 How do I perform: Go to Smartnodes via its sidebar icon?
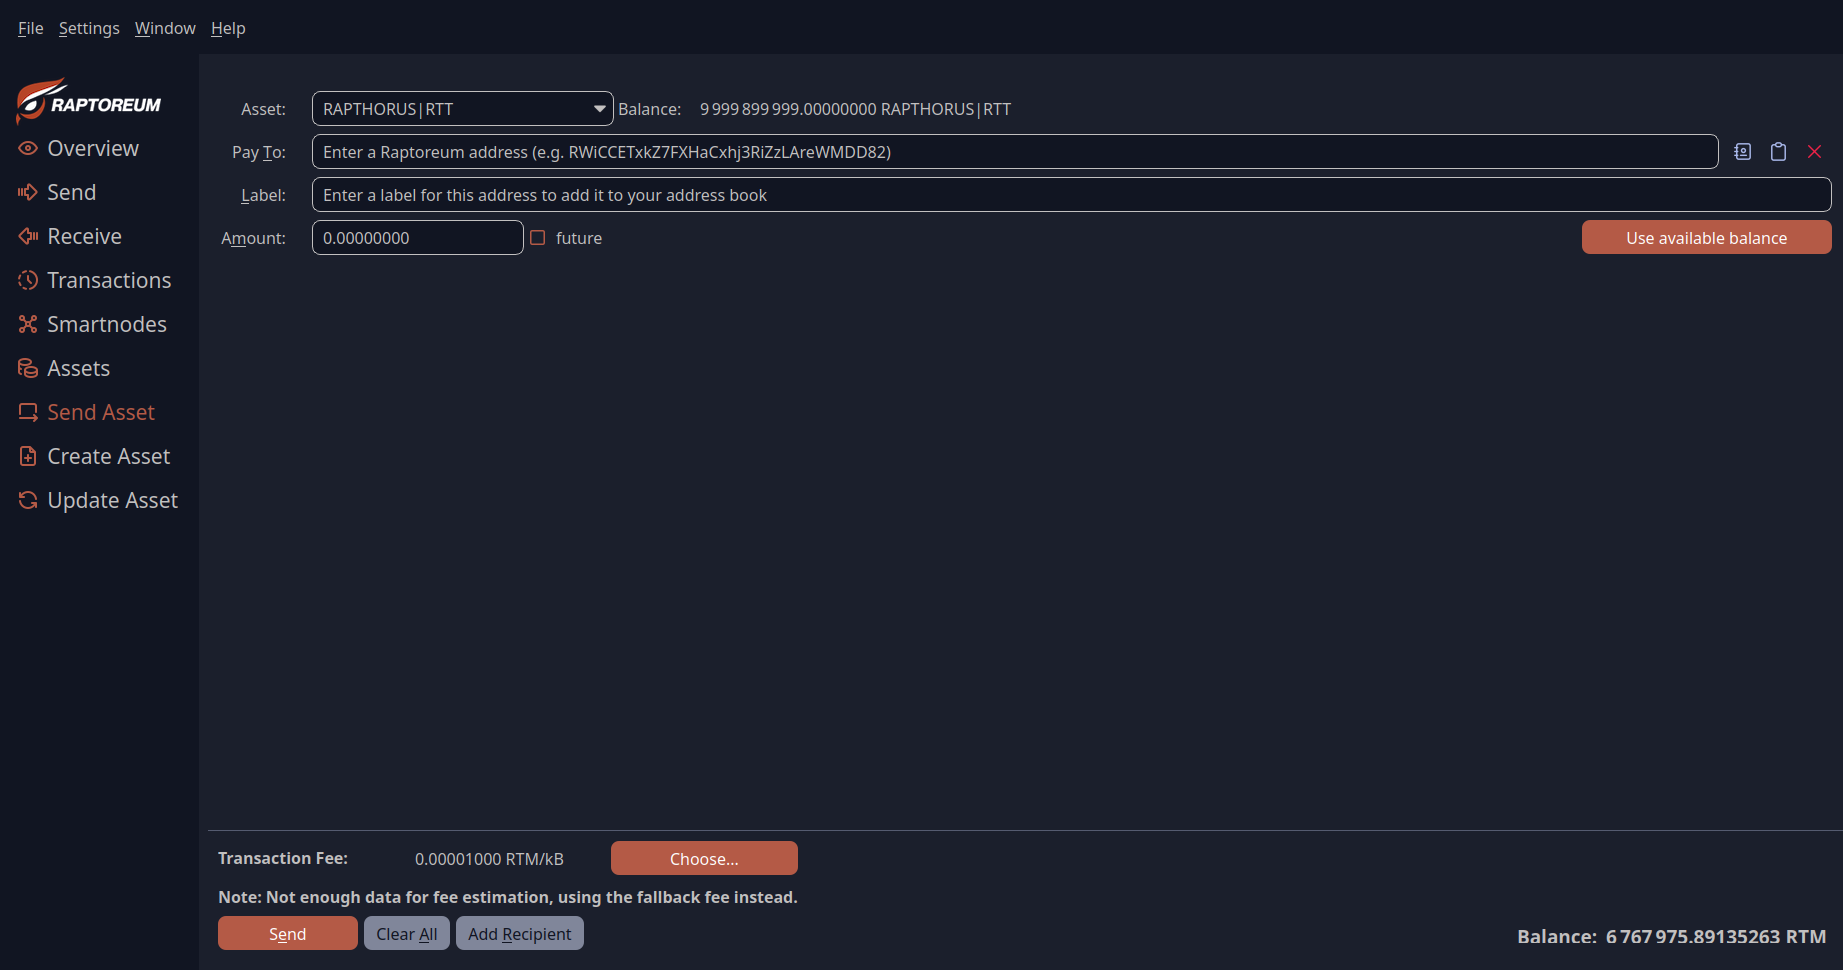click(x=28, y=324)
